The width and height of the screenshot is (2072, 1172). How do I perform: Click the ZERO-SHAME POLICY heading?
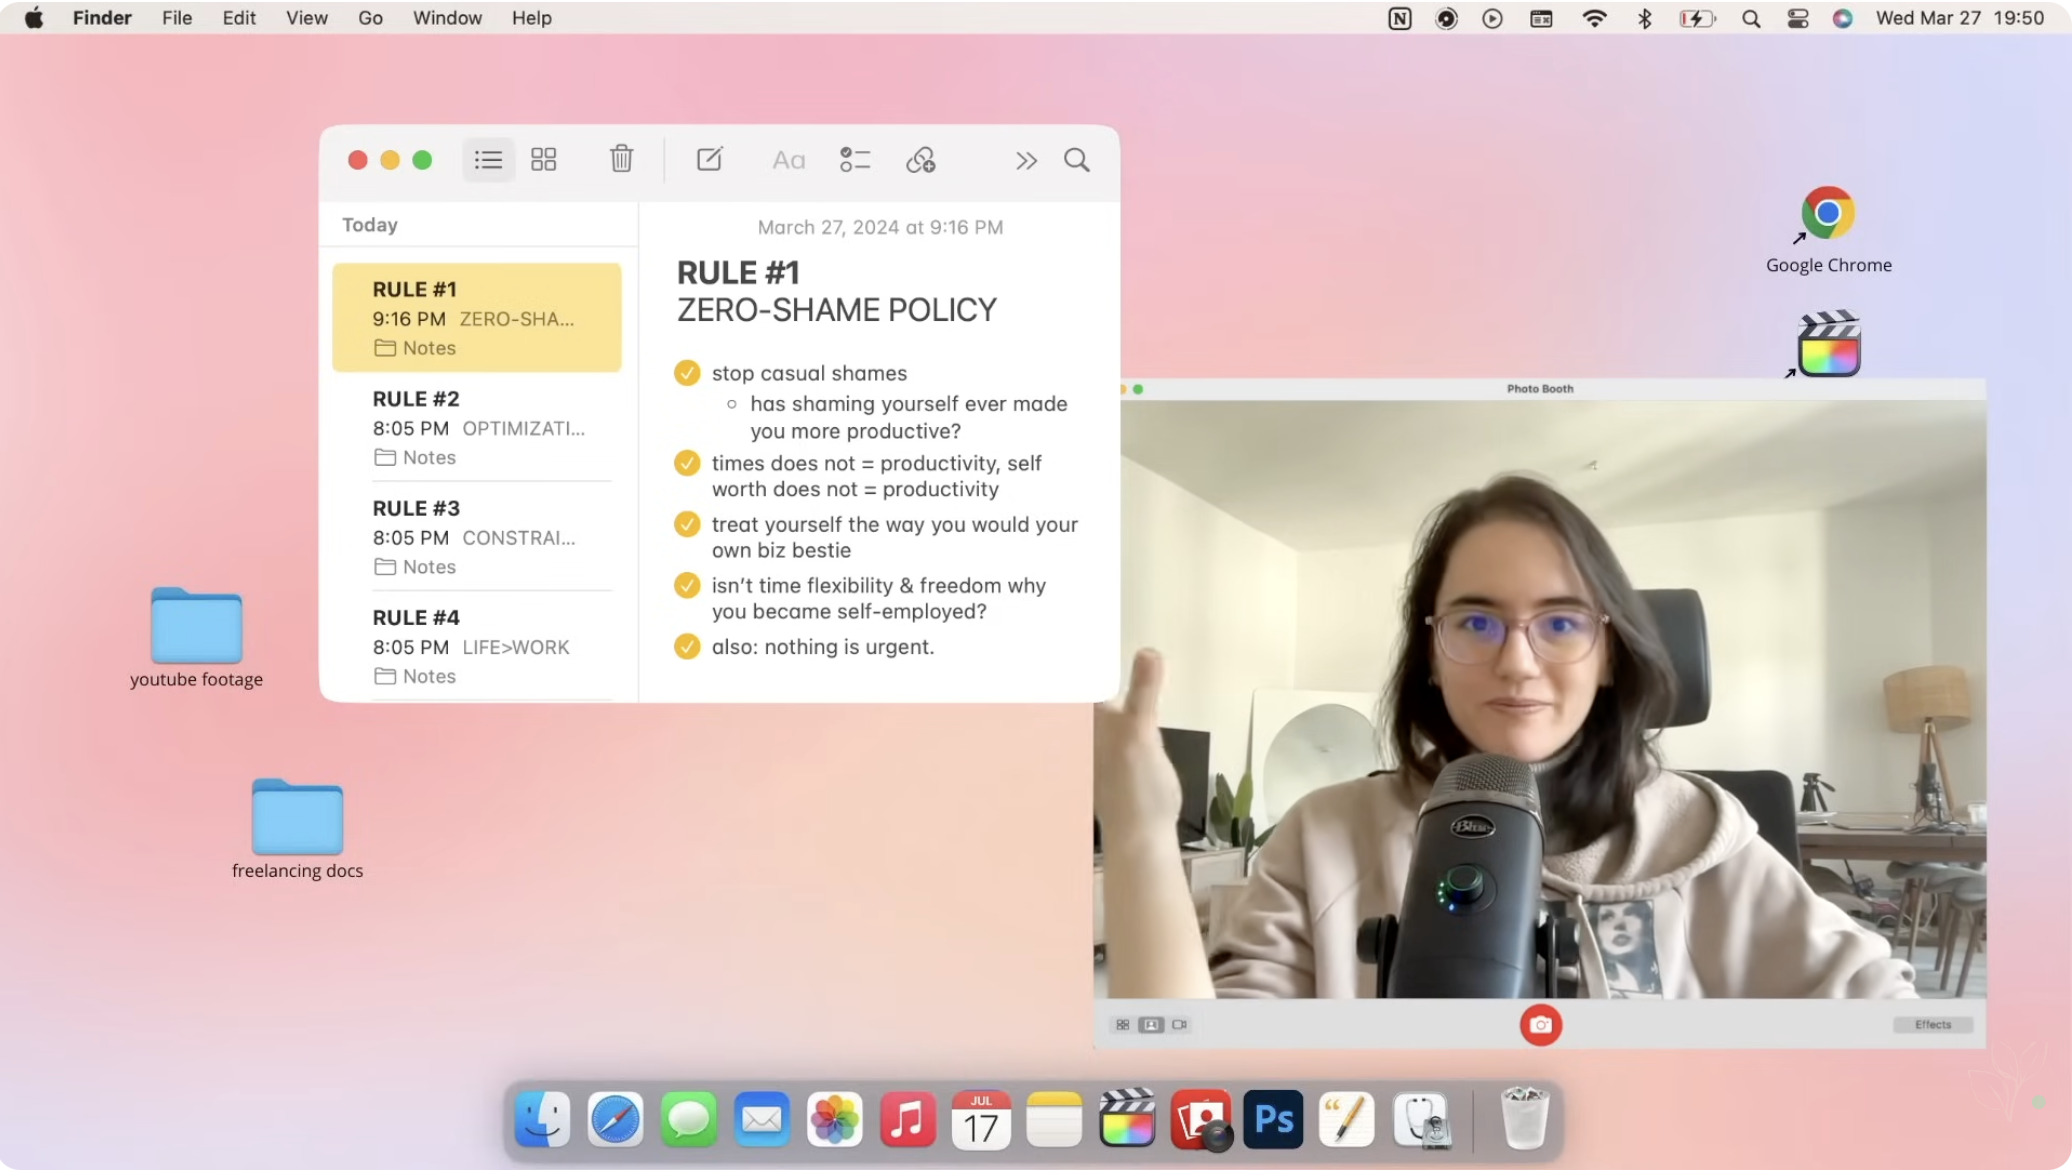837,310
